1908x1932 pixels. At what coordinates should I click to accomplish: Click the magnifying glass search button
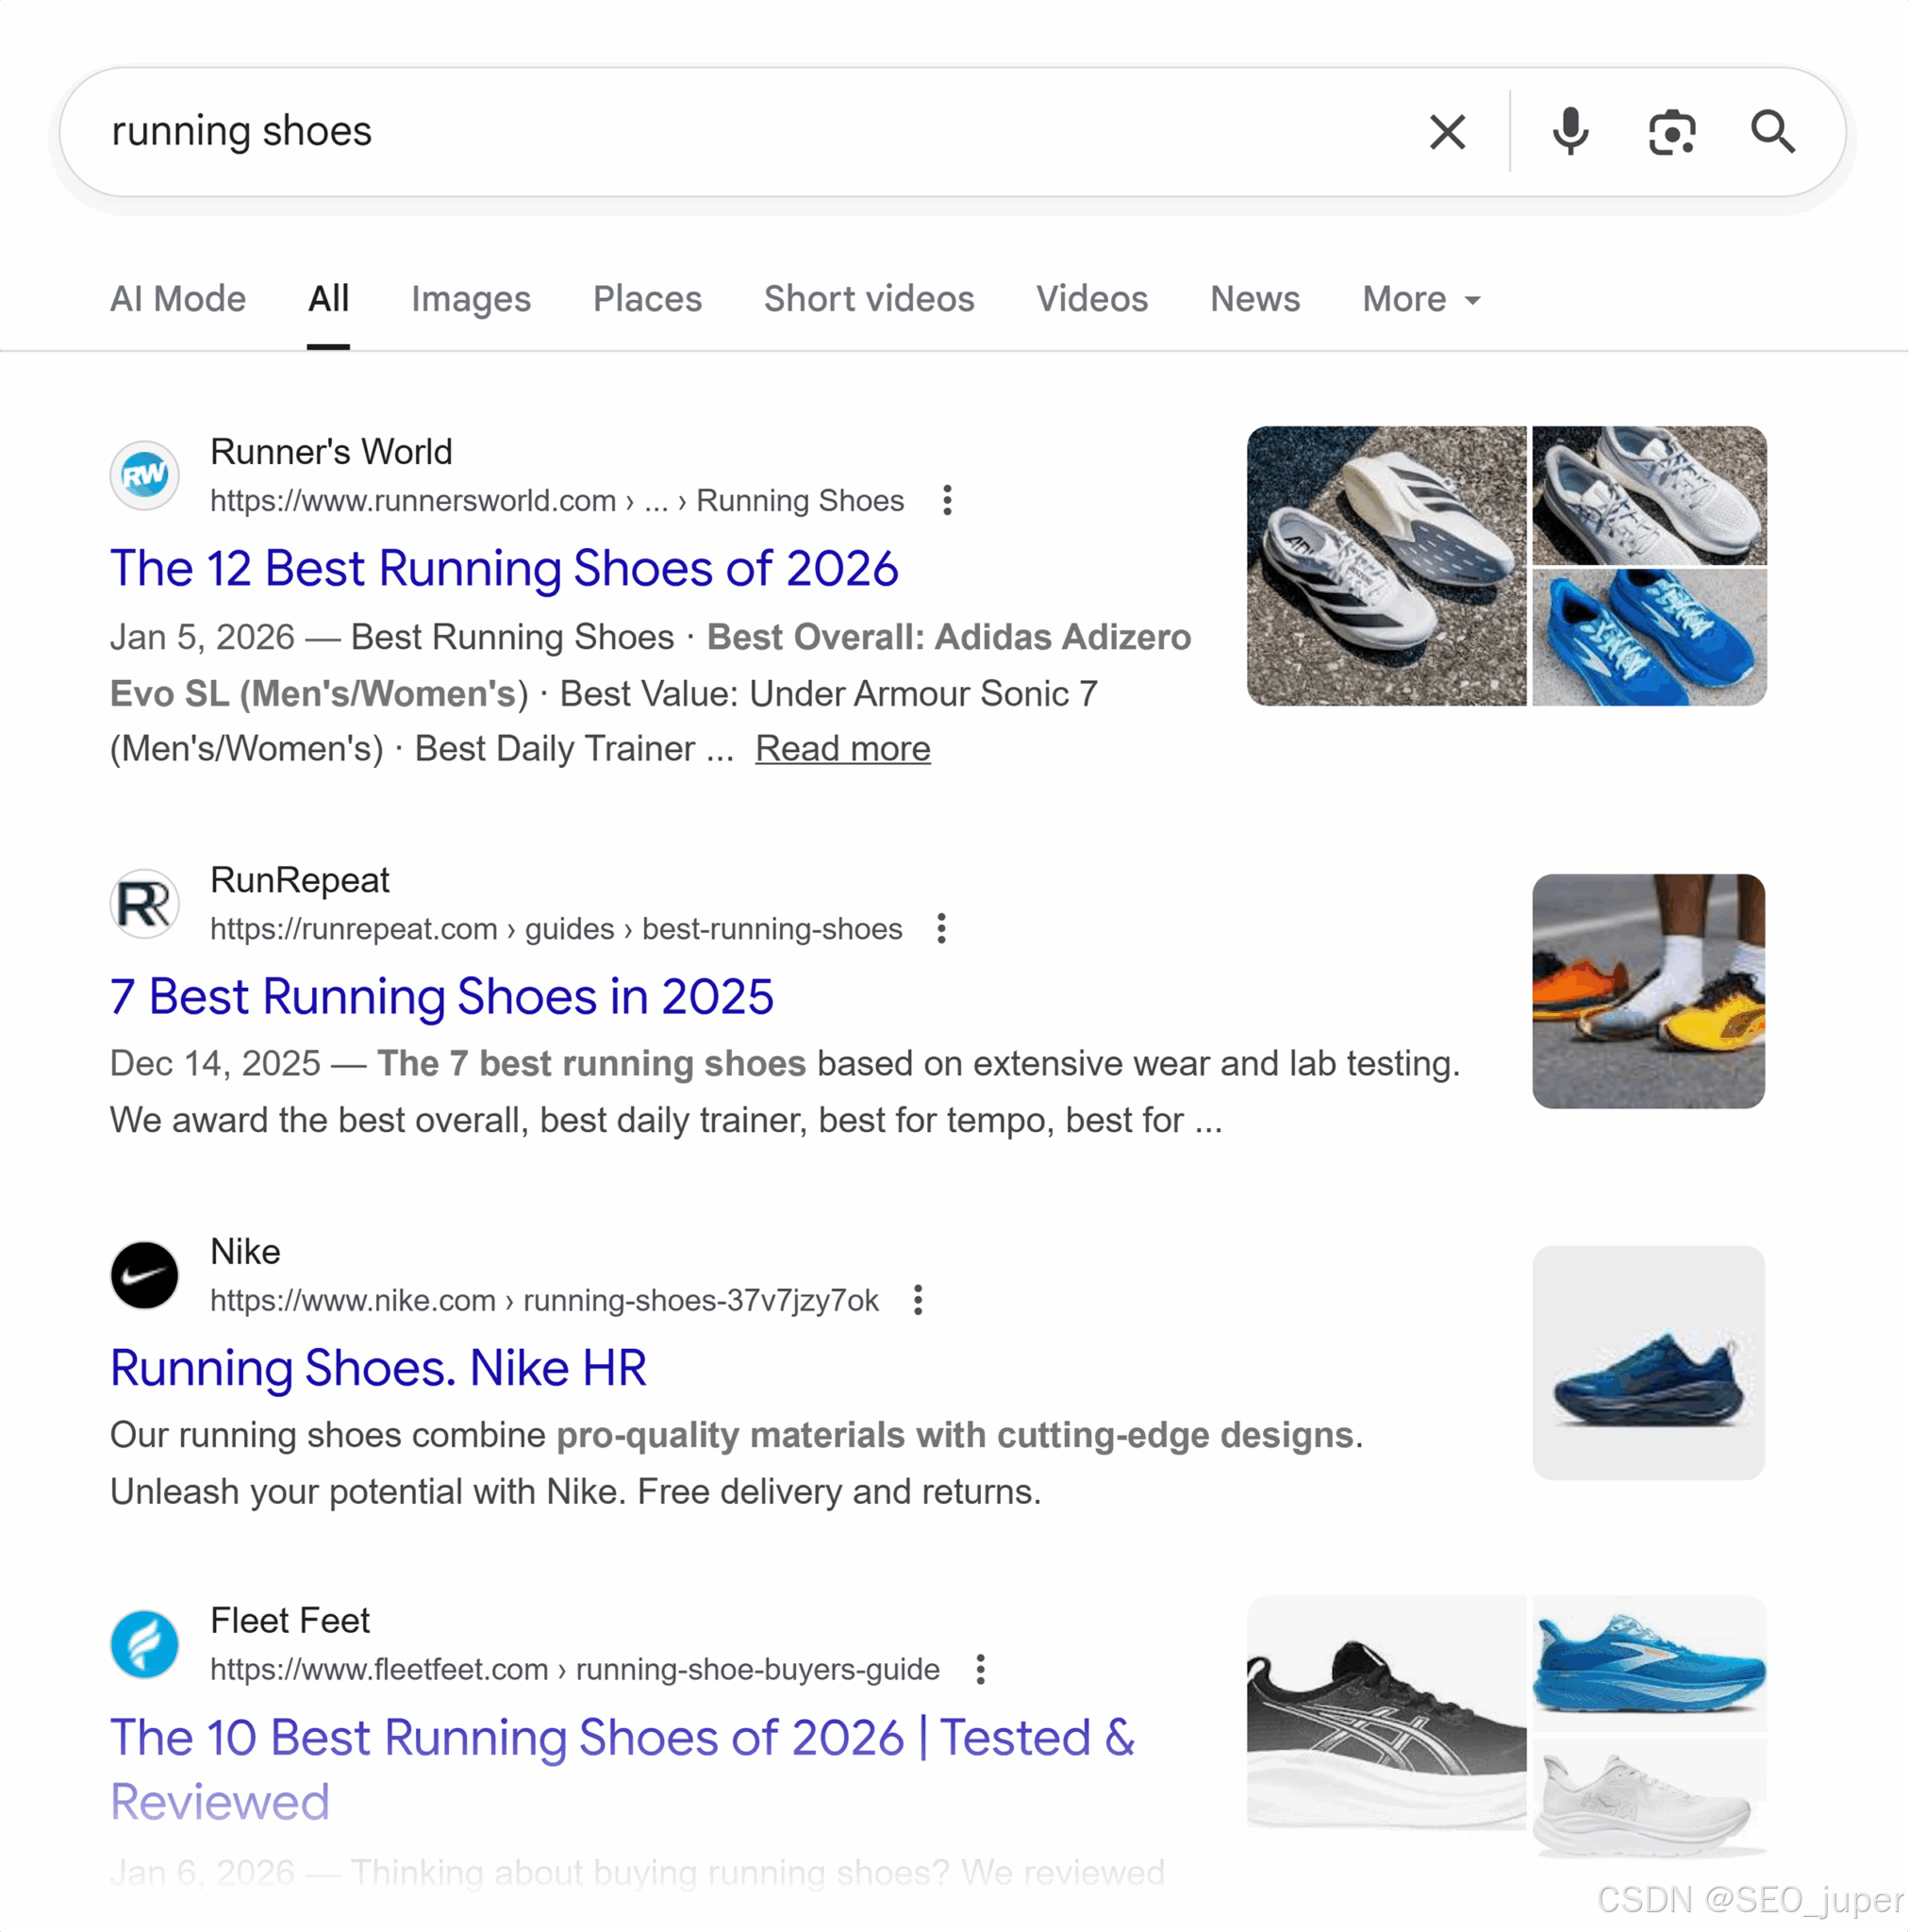(x=1772, y=132)
